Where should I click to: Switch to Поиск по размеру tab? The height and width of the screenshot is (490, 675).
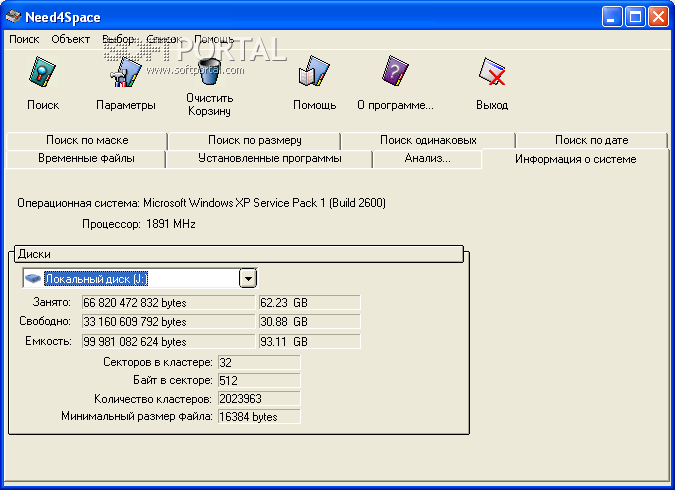(x=255, y=140)
